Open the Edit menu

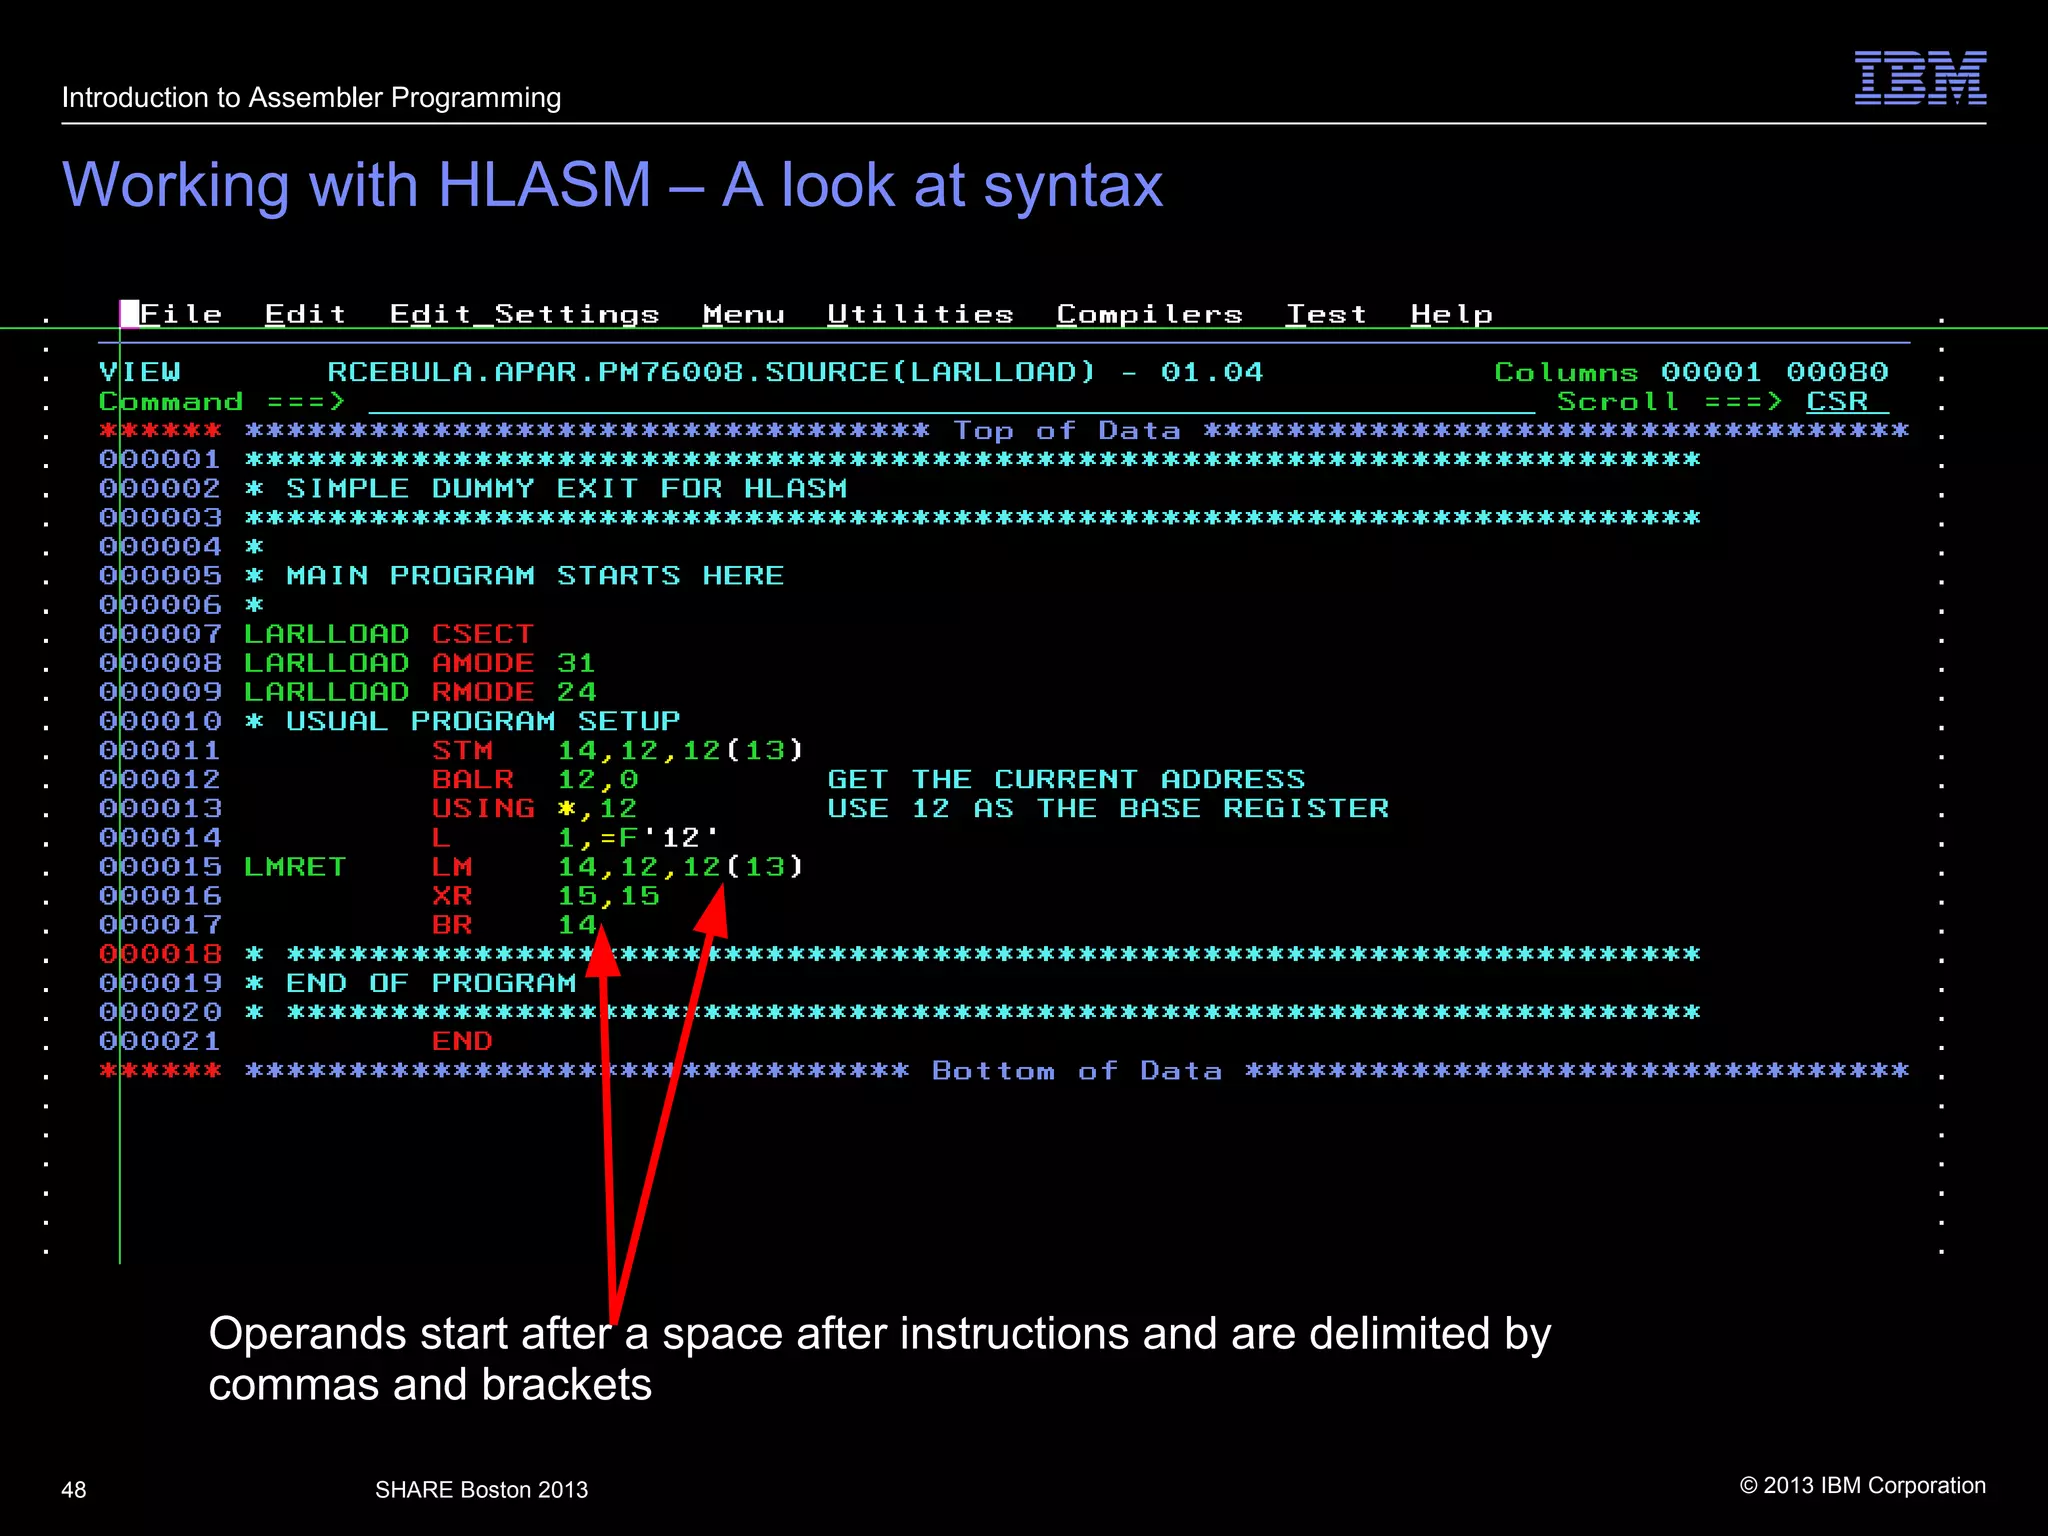click(305, 314)
